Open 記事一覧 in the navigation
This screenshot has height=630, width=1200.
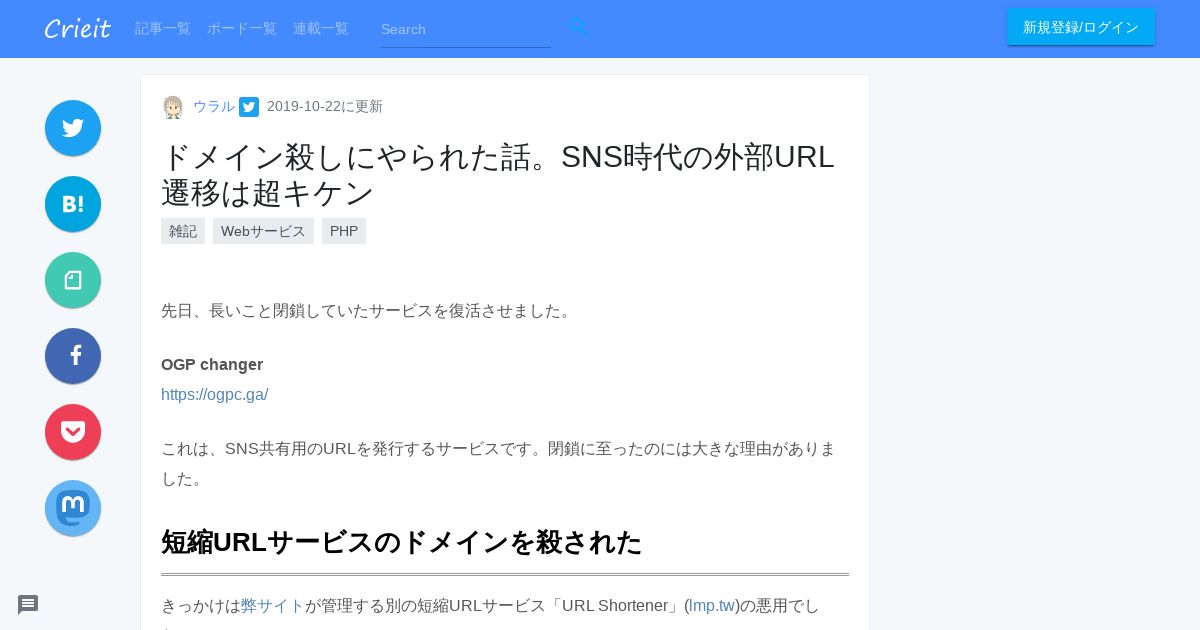pyautogui.click(x=163, y=28)
